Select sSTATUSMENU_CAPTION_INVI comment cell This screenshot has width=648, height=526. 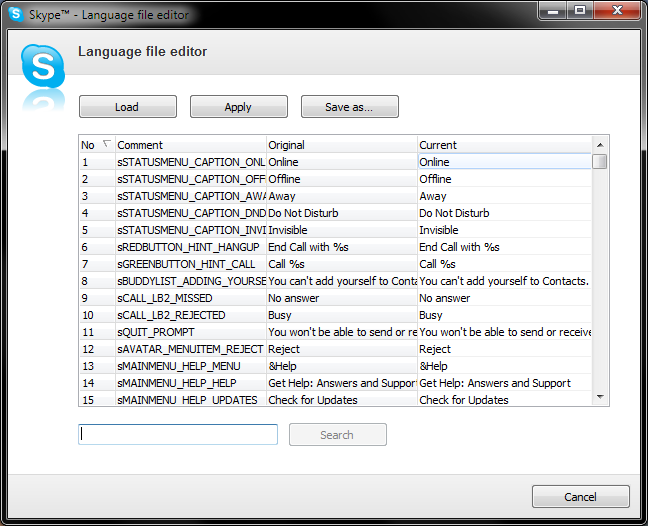191,230
